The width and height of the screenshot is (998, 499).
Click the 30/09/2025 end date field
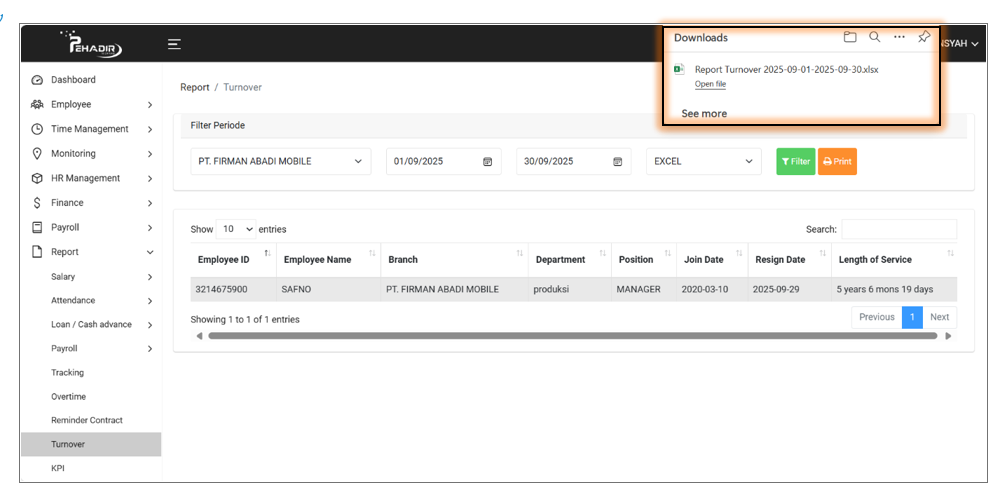click(x=573, y=162)
